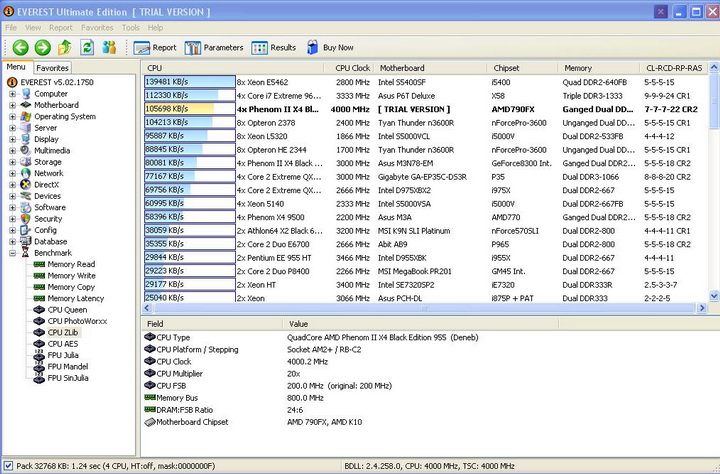The height and width of the screenshot is (474, 720).
Task: Select the Devices icon in tree
Action: tap(26, 196)
